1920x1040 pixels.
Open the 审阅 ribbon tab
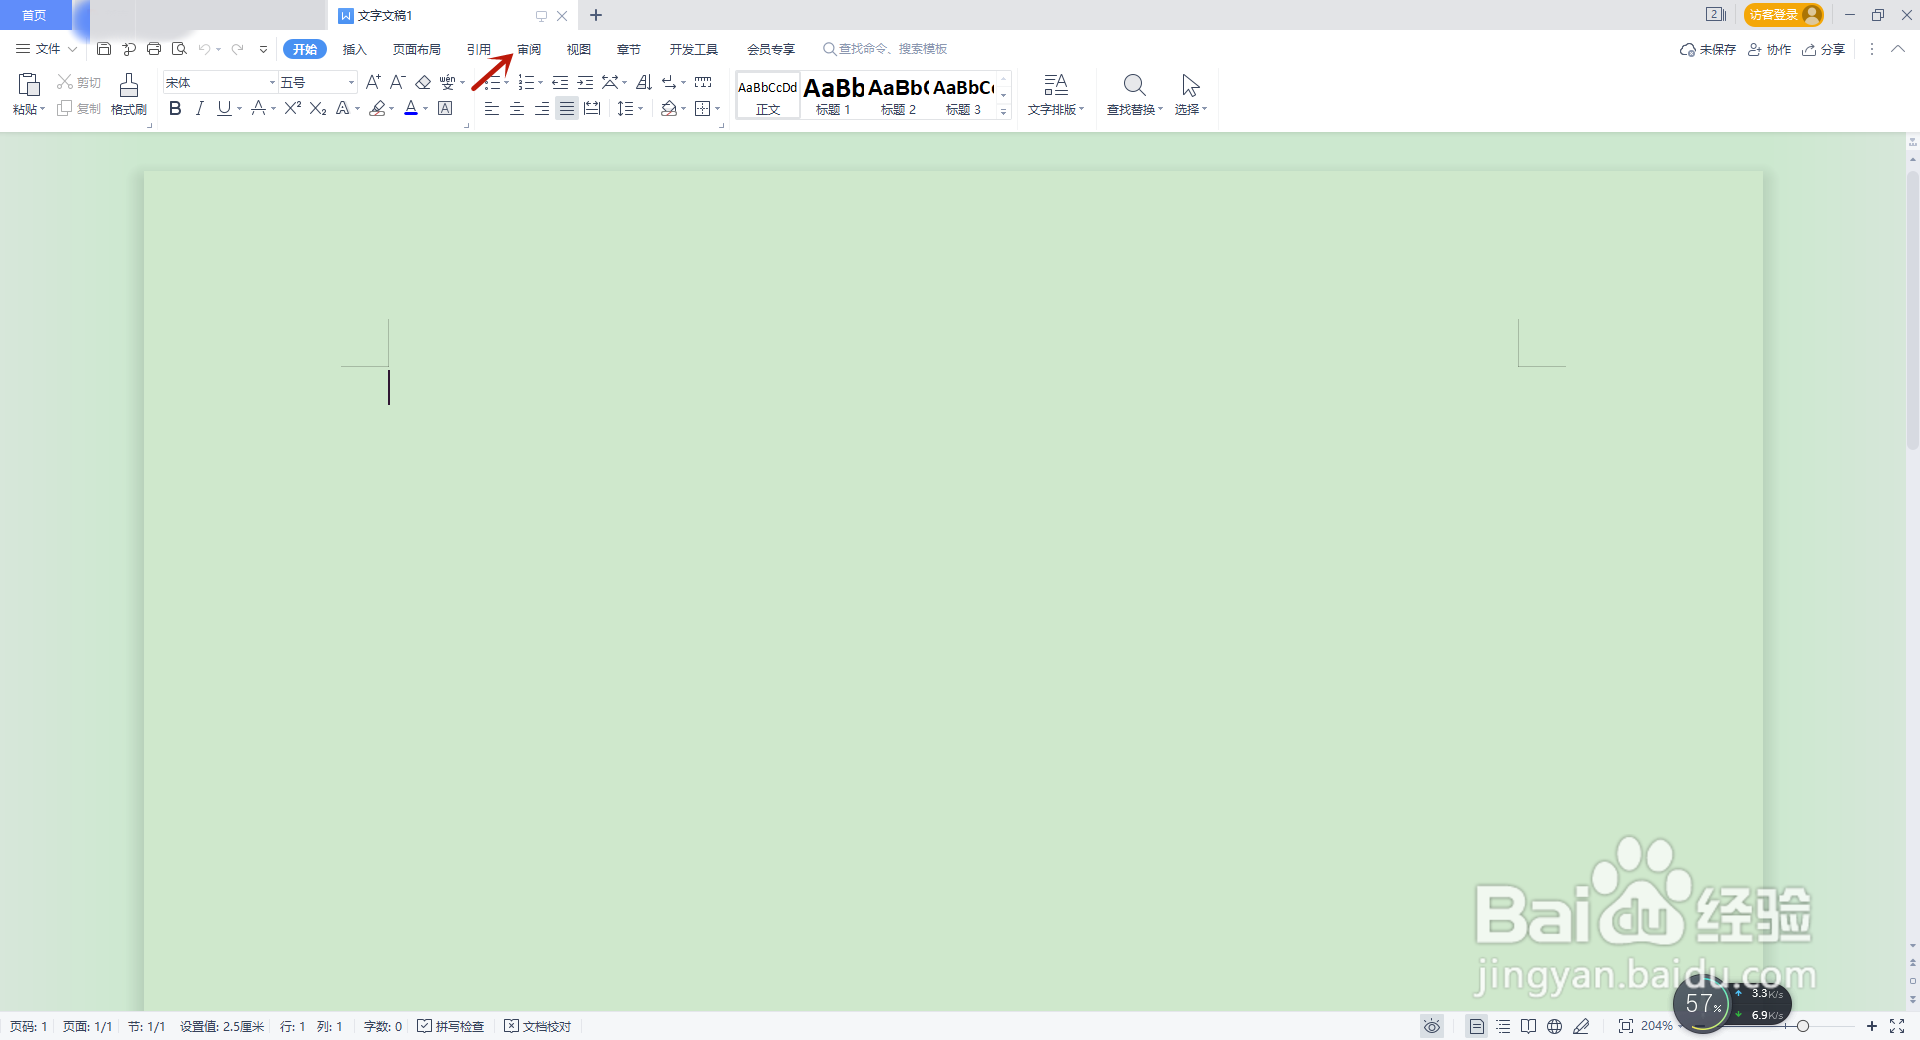point(529,49)
